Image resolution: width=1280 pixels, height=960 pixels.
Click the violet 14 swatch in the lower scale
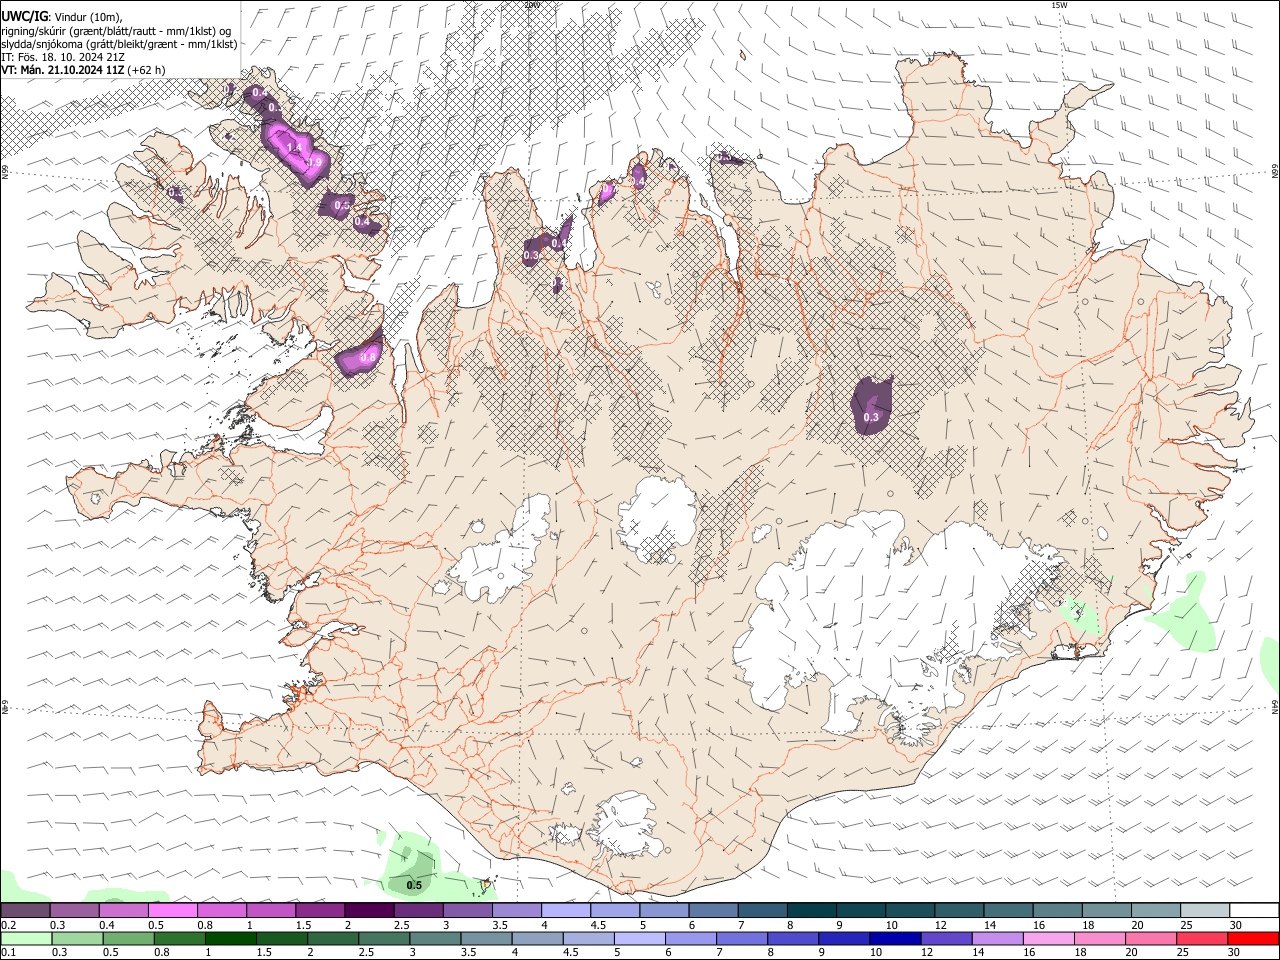click(x=997, y=939)
